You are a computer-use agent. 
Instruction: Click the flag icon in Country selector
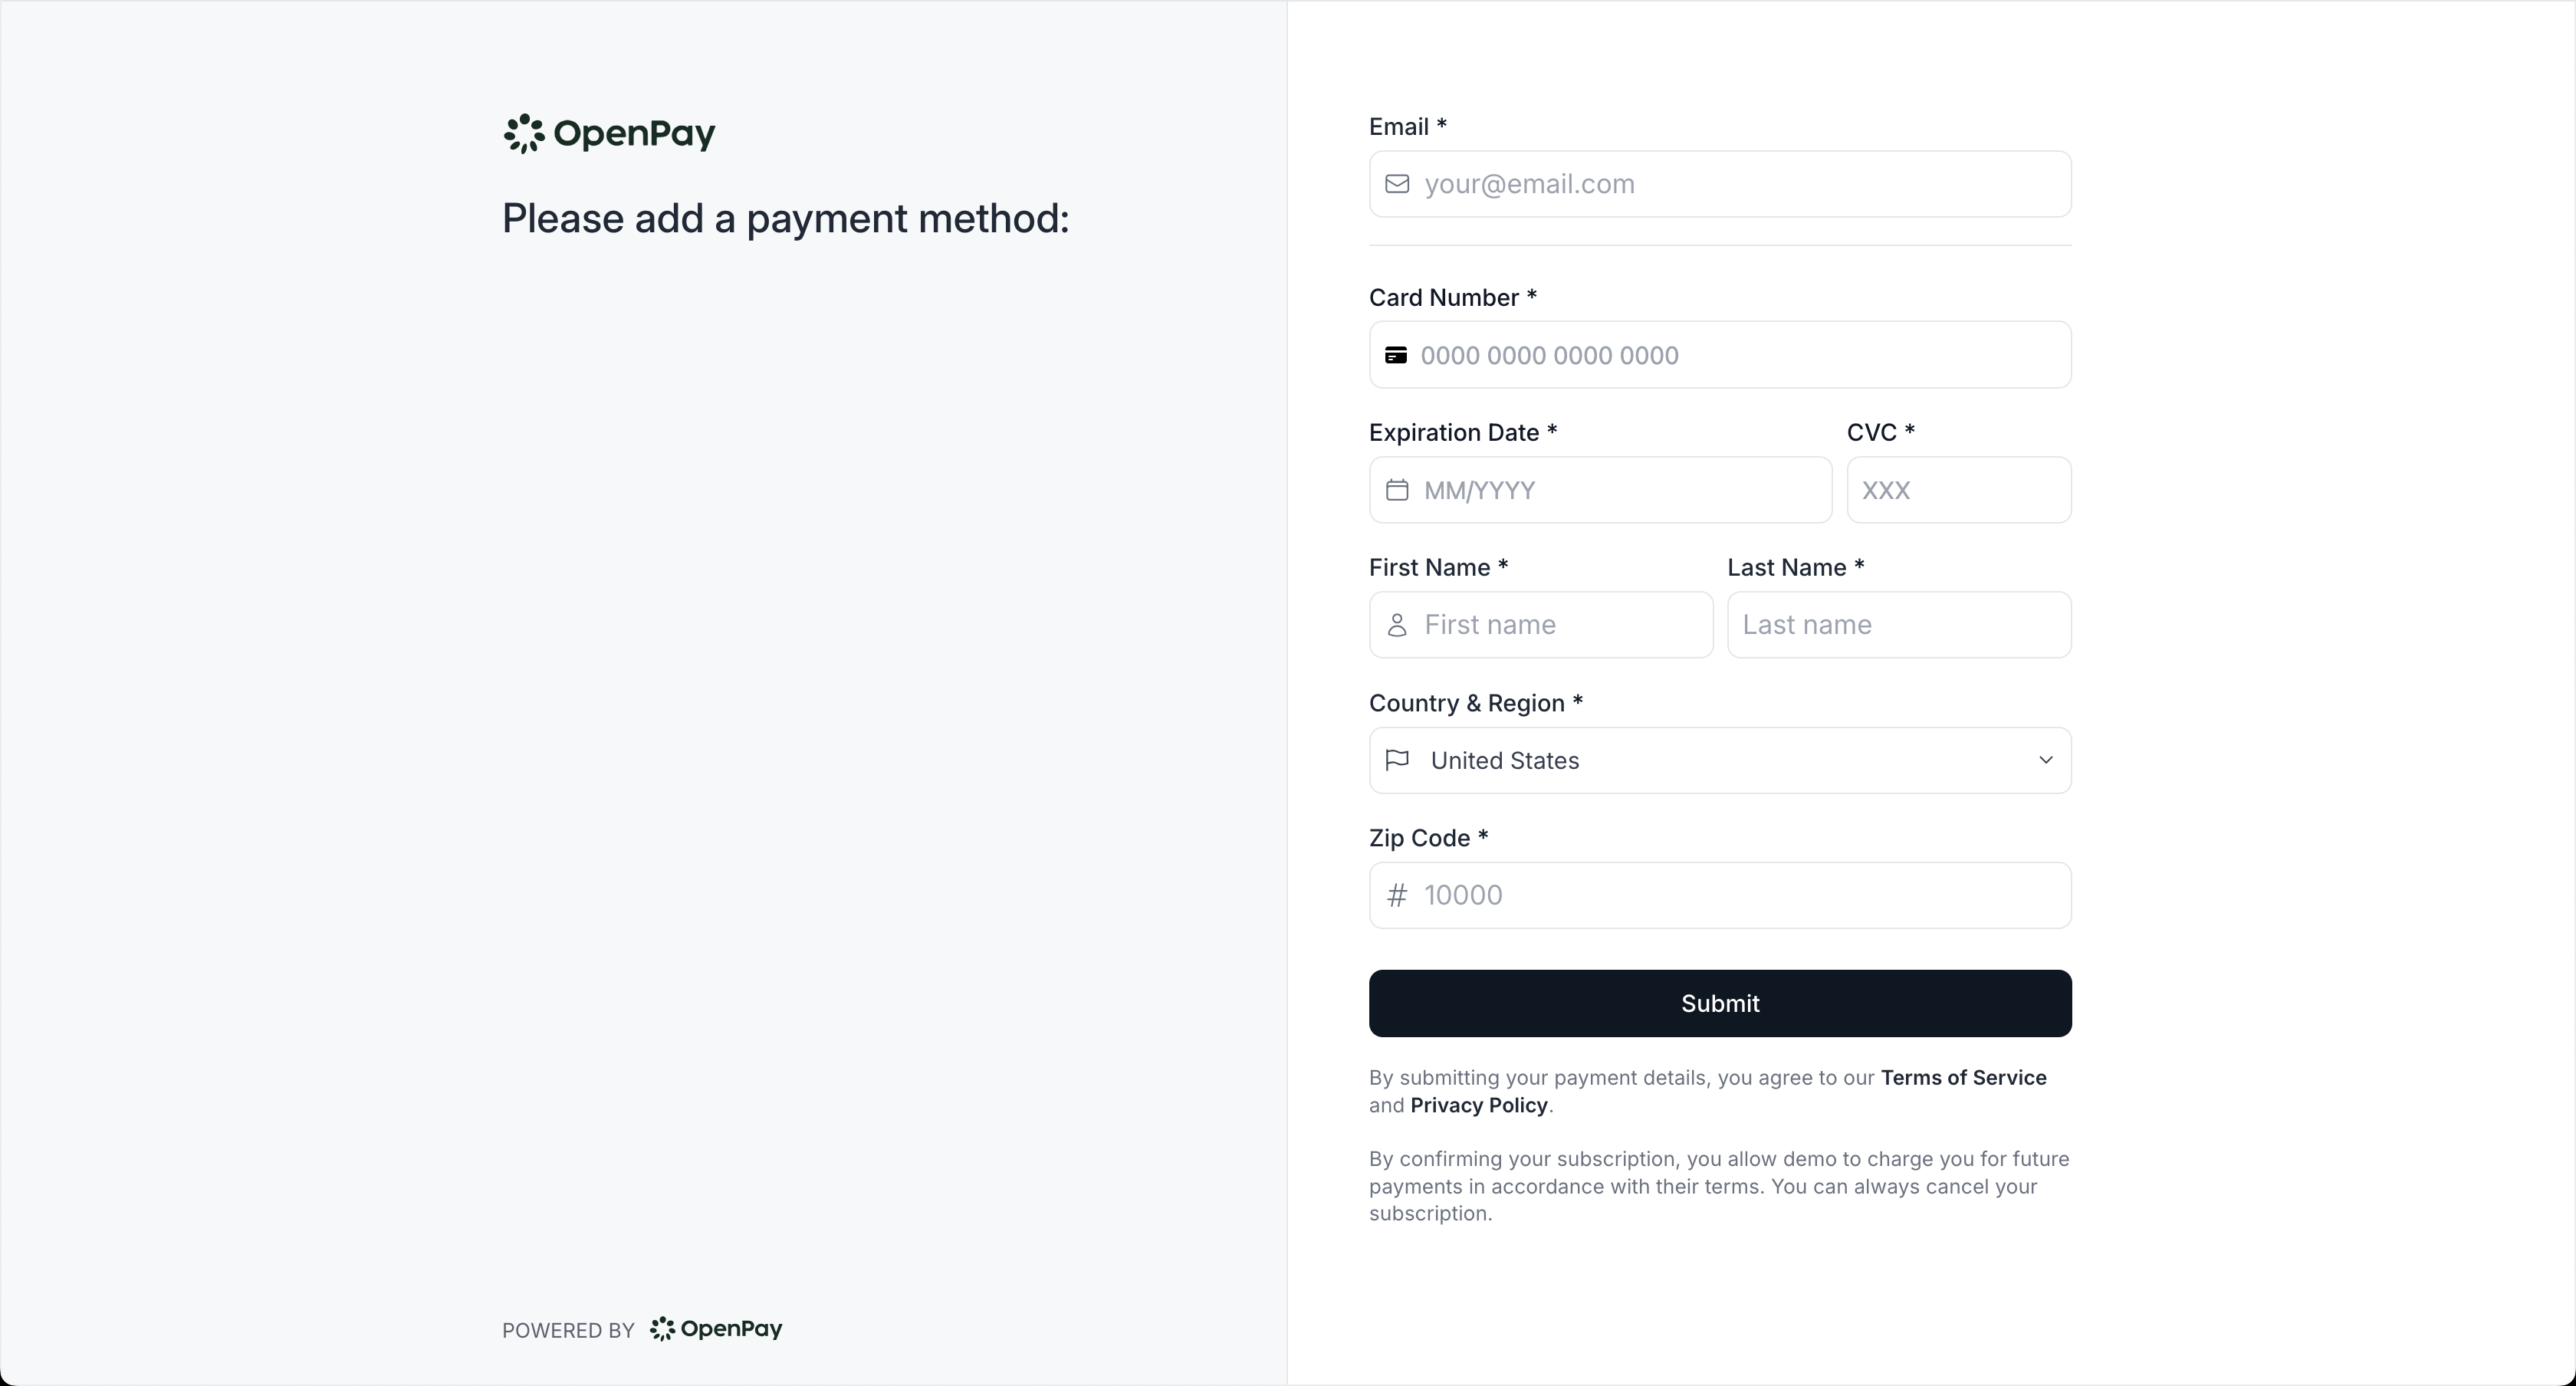1397,760
